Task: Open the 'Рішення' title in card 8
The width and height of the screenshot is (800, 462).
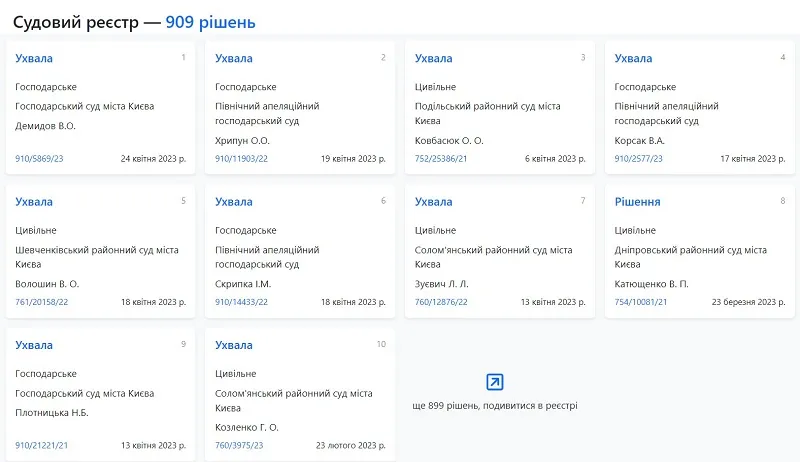Action: [x=637, y=202]
